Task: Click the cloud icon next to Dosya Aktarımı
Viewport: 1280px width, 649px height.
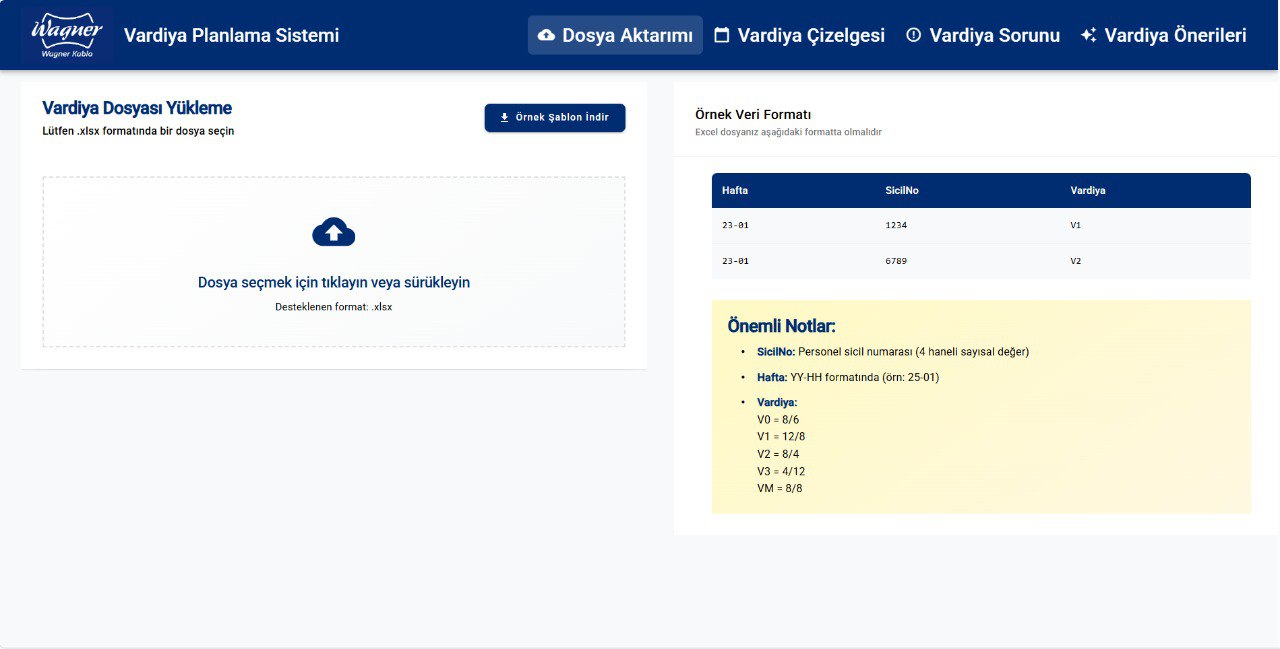Action: (545, 35)
